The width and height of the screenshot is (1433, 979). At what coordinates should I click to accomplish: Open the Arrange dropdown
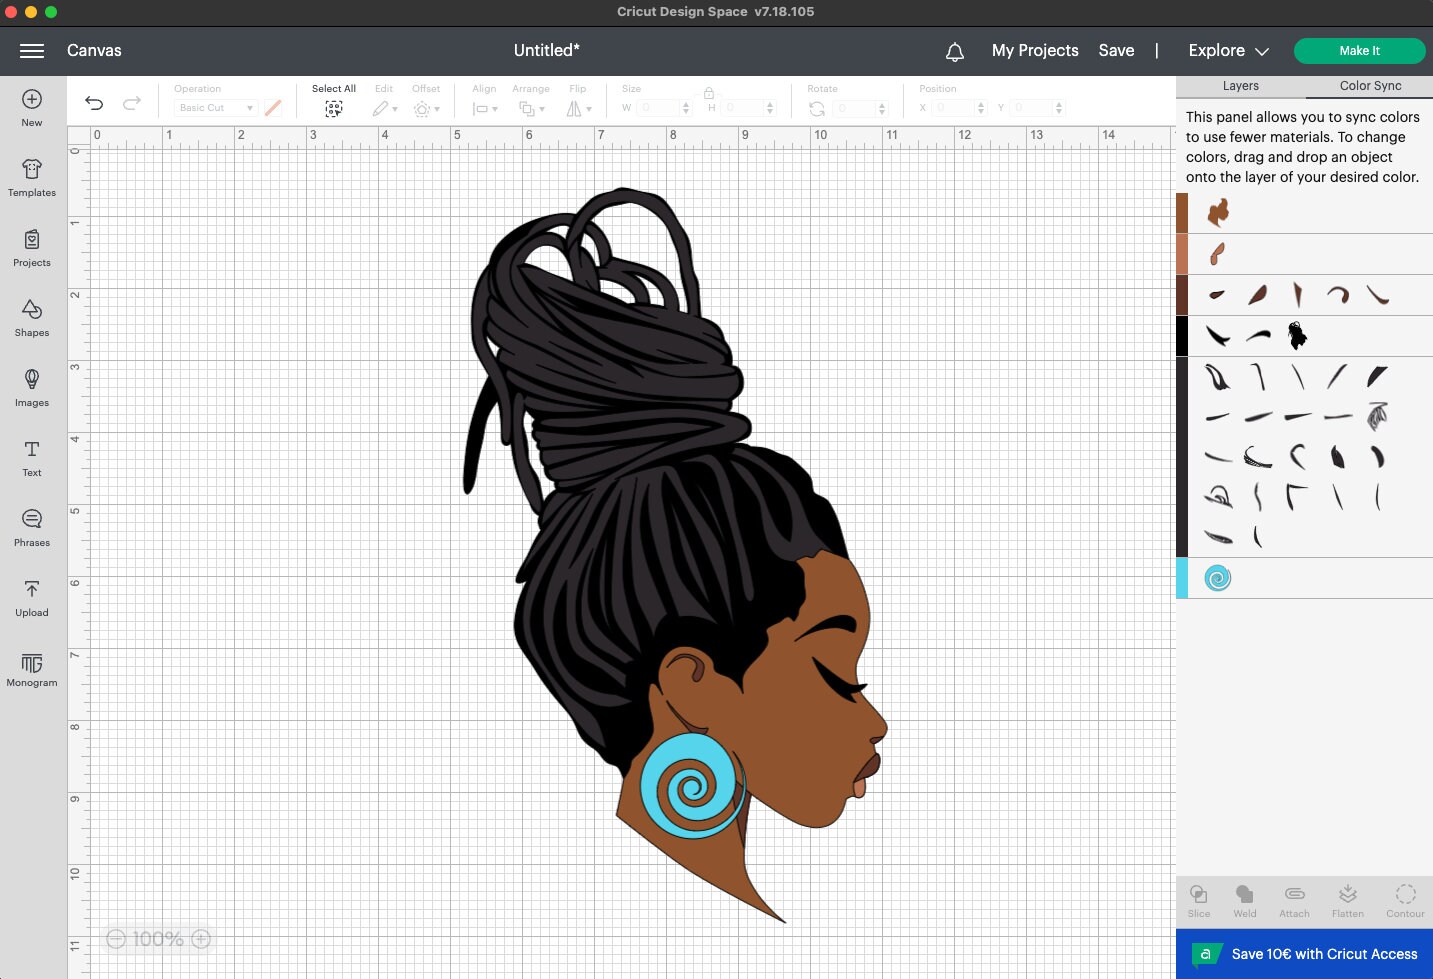[x=531, y=108]
